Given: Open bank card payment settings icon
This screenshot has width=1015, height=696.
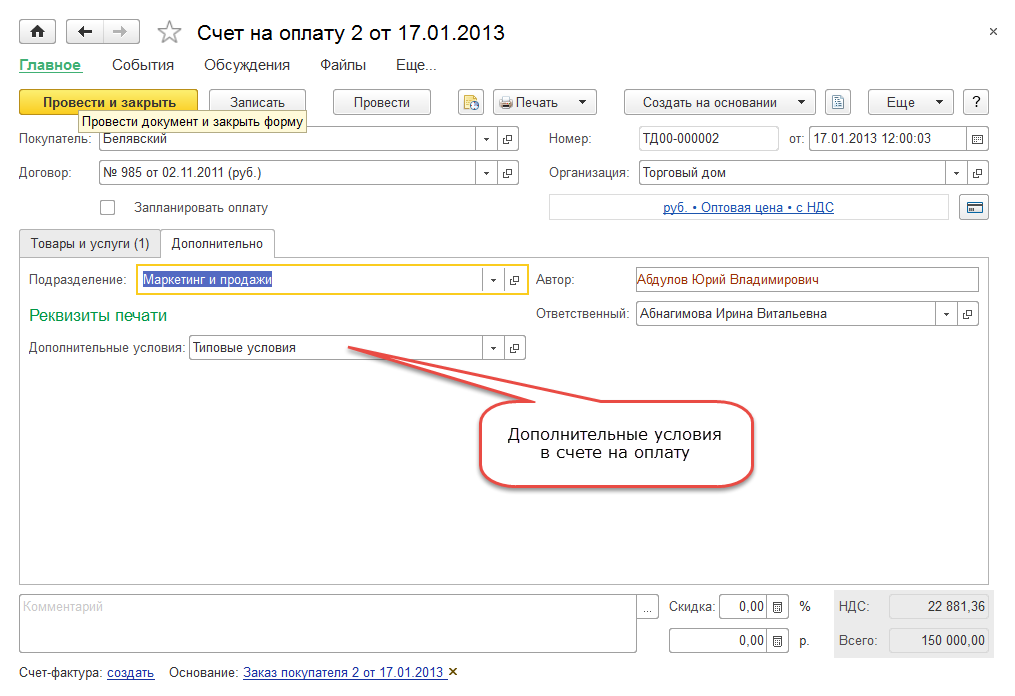Looking at the screenshot, I should pos(974,207).
